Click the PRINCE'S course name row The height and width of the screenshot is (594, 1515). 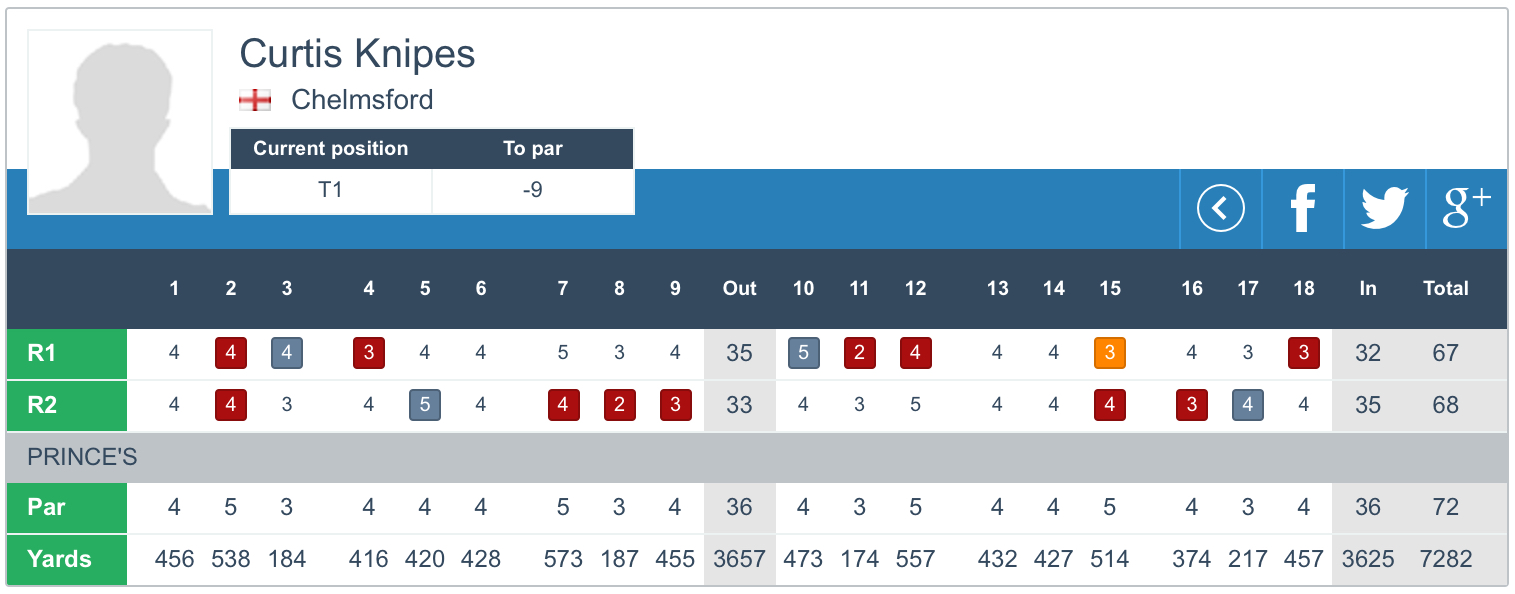click(82, 458)
